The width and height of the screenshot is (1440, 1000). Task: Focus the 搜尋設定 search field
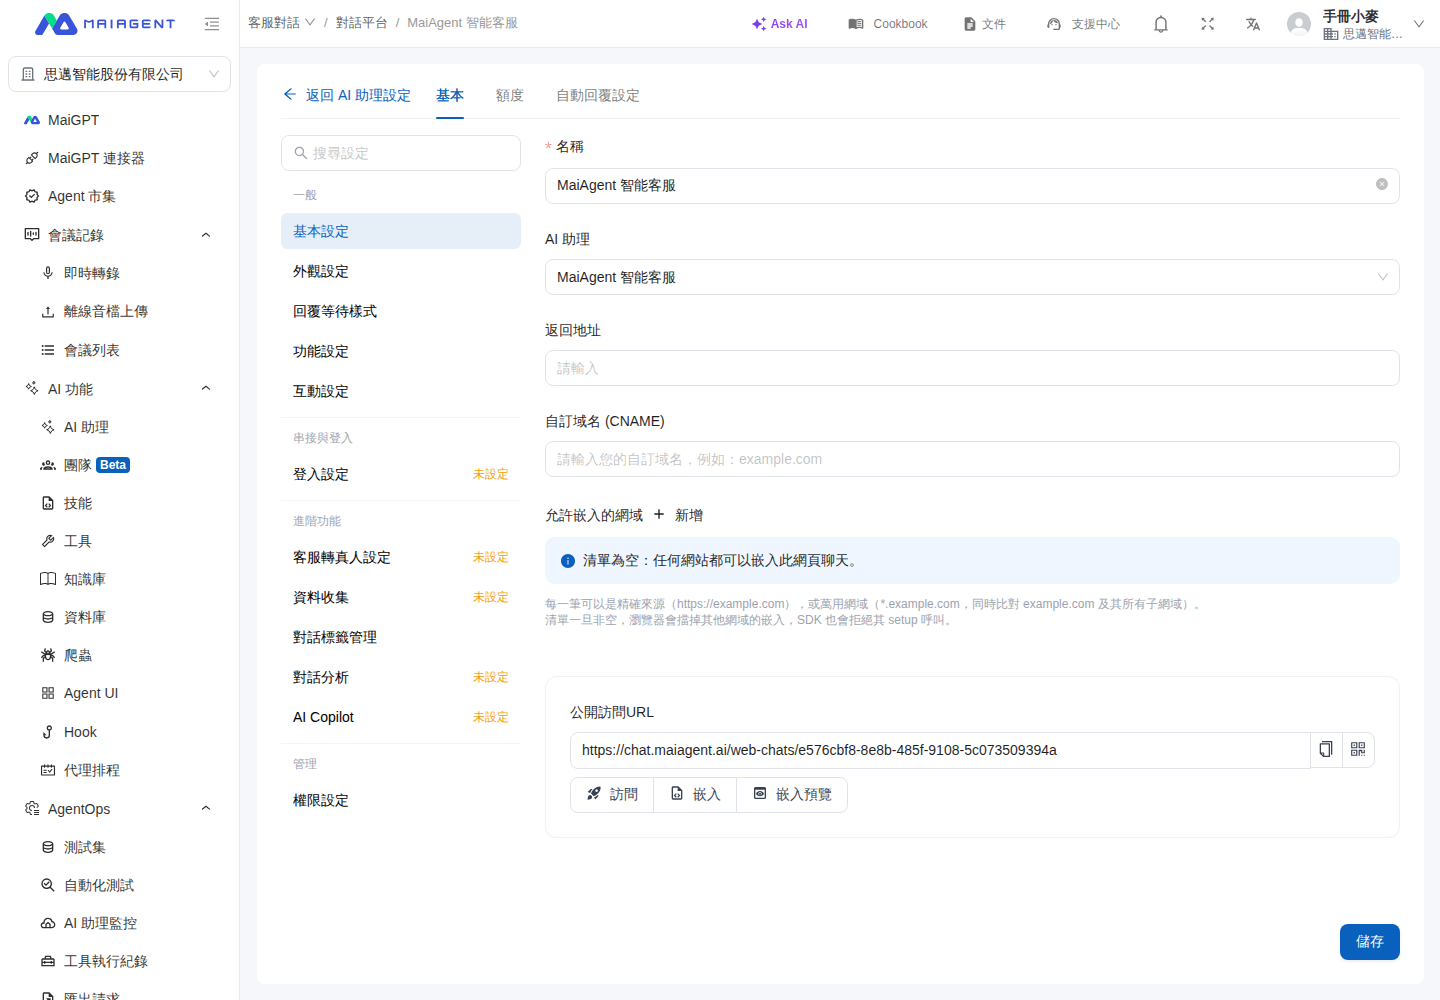click(x=400, y=153)
